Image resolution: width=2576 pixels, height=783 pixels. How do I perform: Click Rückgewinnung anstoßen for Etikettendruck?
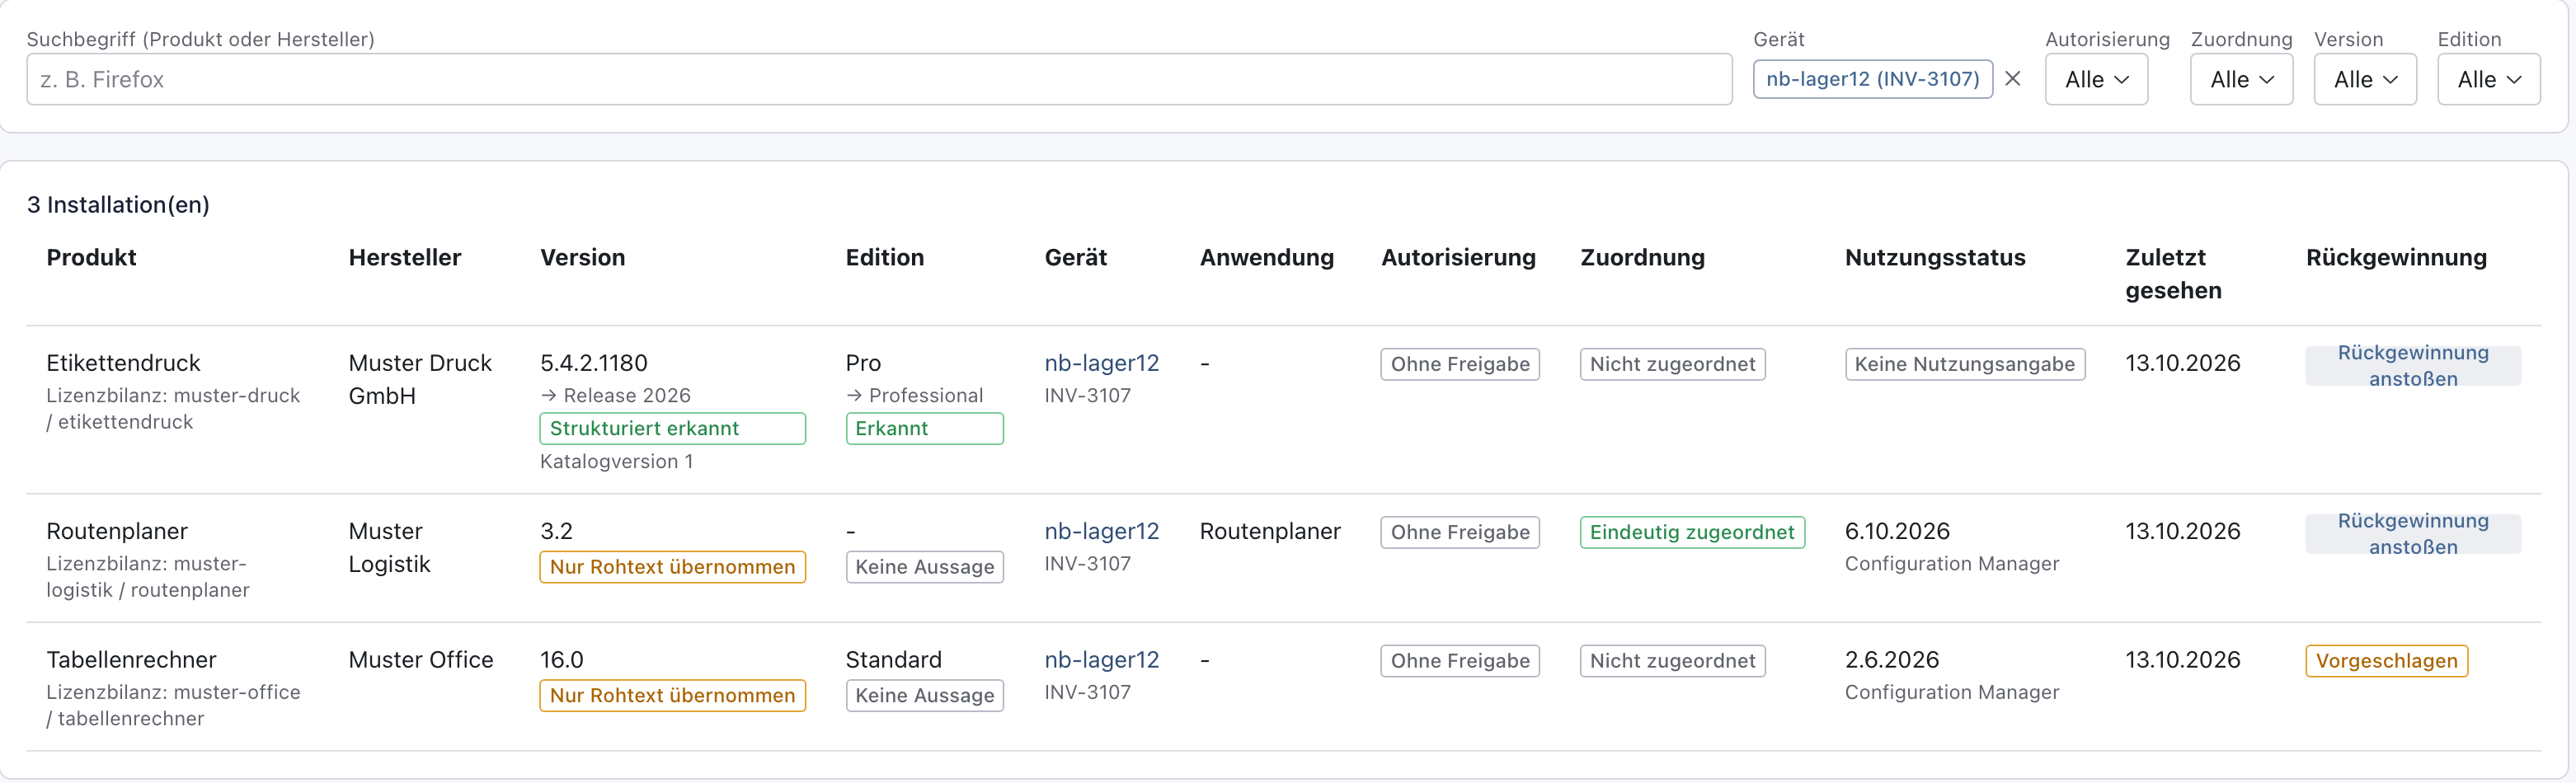pos(2412,366)
